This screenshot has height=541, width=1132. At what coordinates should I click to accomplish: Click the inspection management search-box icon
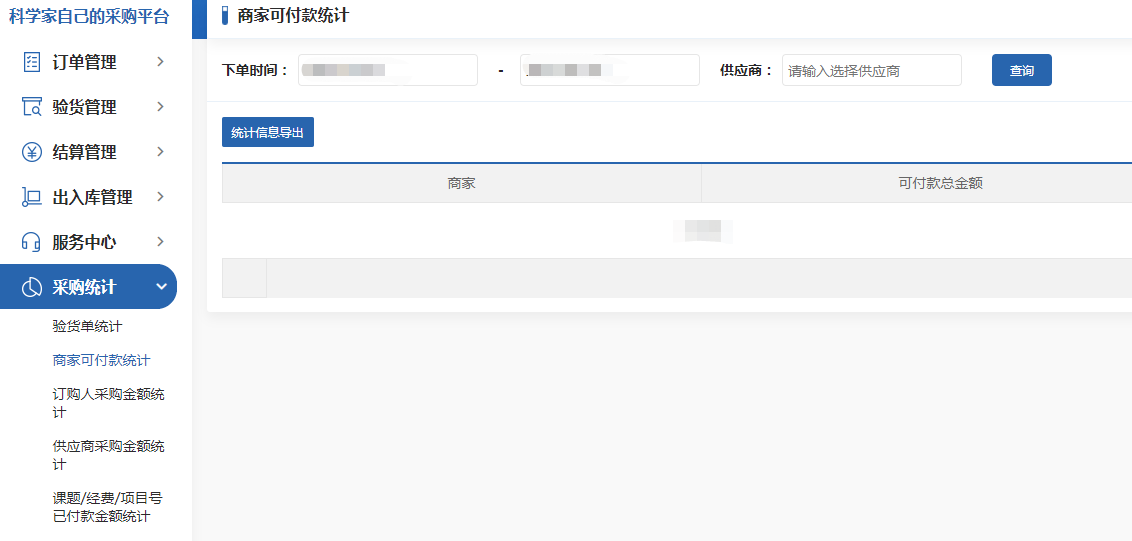[32, 107]
